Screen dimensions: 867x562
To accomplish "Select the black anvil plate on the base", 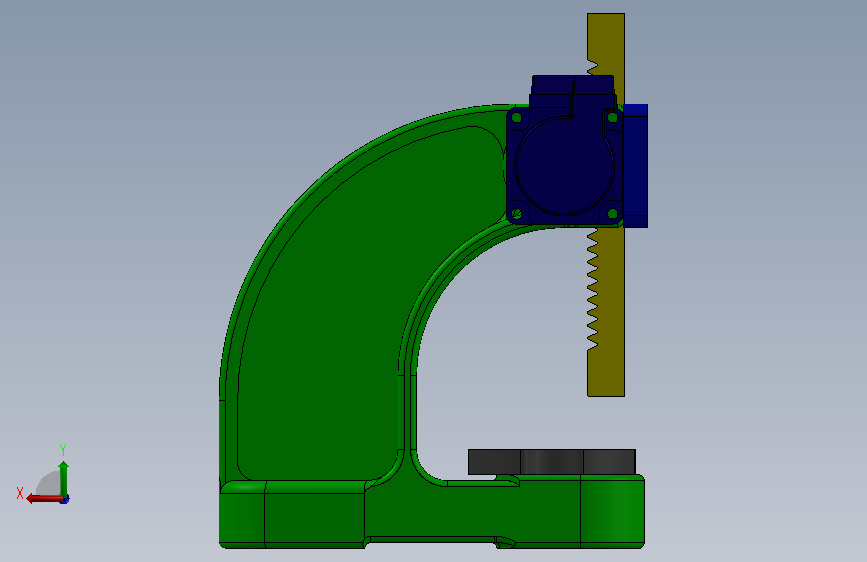I will point(552,462).
